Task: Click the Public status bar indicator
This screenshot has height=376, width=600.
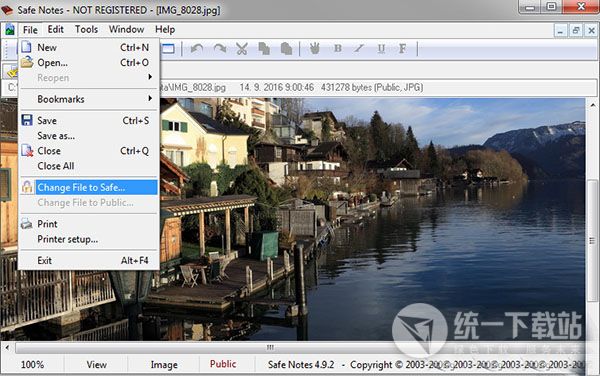Action: click(x=223, y=364)
